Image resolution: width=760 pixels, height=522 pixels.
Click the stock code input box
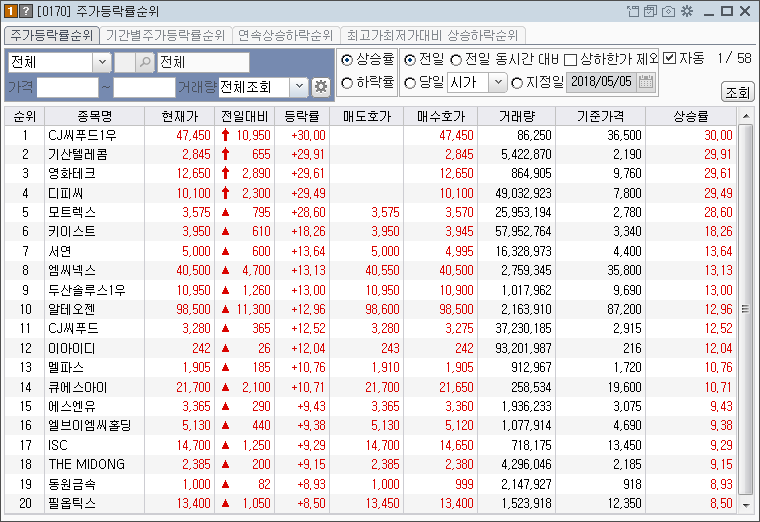click(125, 62)
